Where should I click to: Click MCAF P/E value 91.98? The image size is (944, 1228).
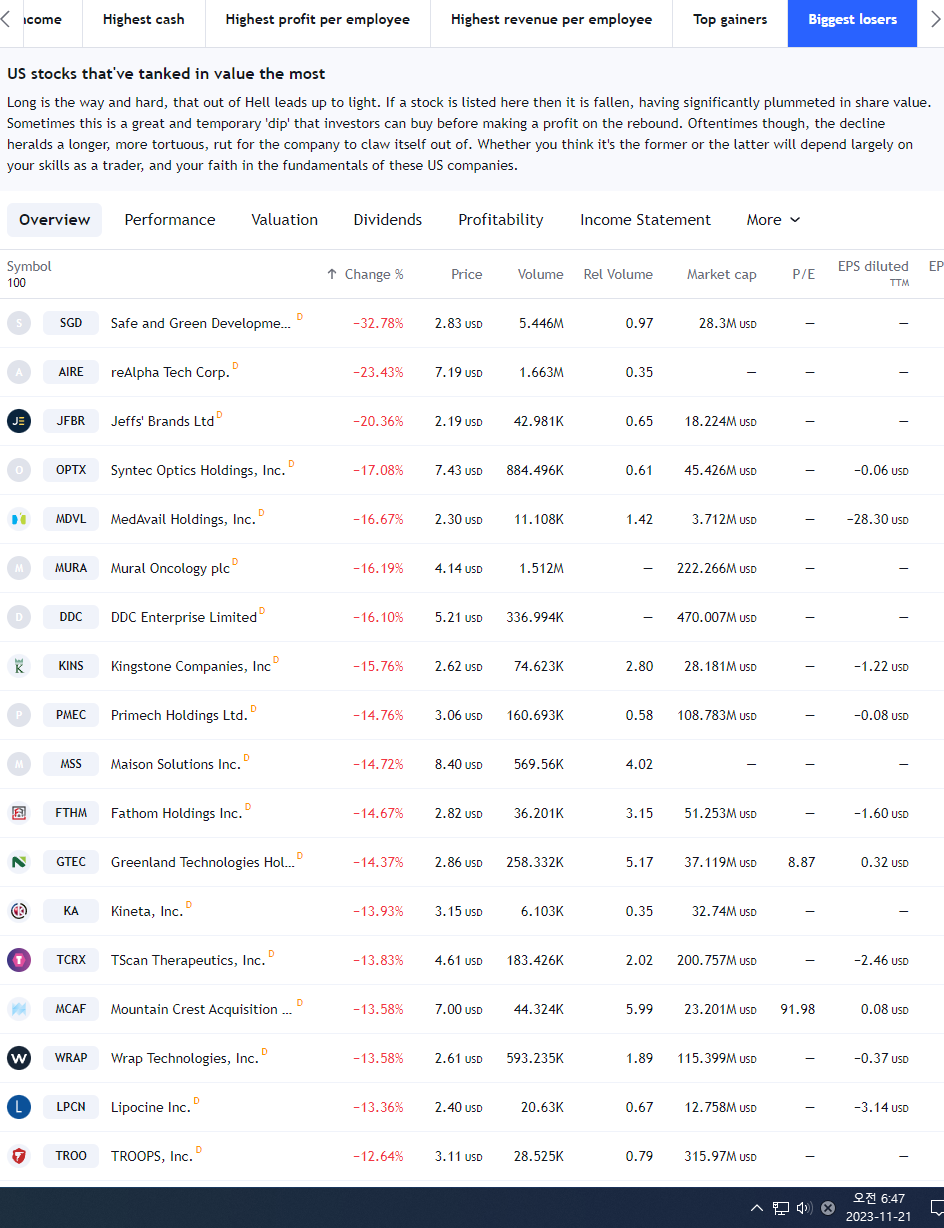797,1009
